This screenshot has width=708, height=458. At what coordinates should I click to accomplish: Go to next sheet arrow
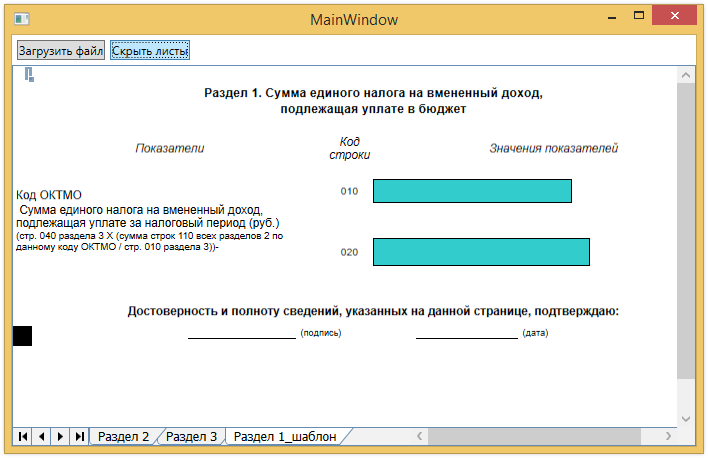click(60, 436)
